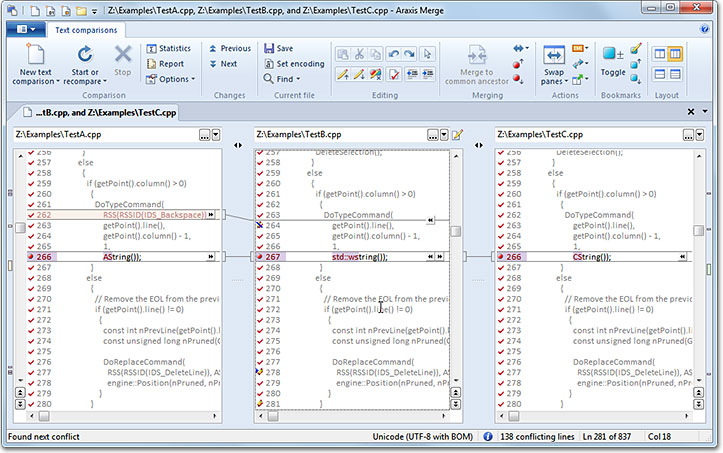Click the TestB pane horizontal scrollbar thumb
This screenshot has height=453, width=723.
[x=273, y=416]
